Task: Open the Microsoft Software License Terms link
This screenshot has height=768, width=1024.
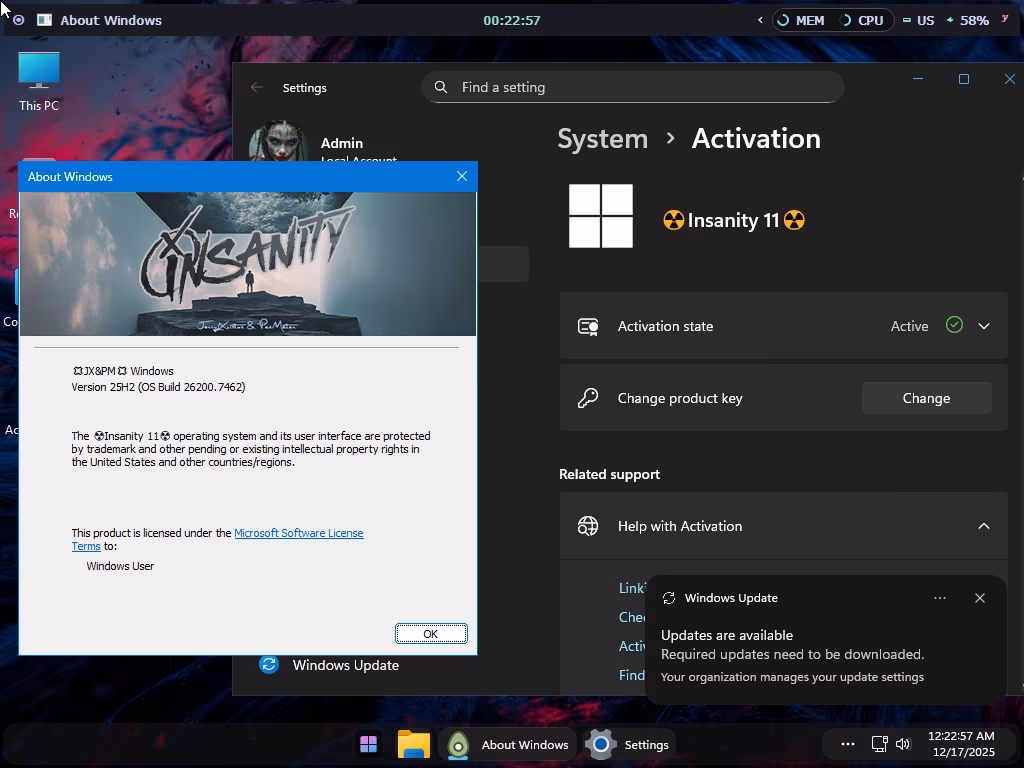Action: [298, 533]
